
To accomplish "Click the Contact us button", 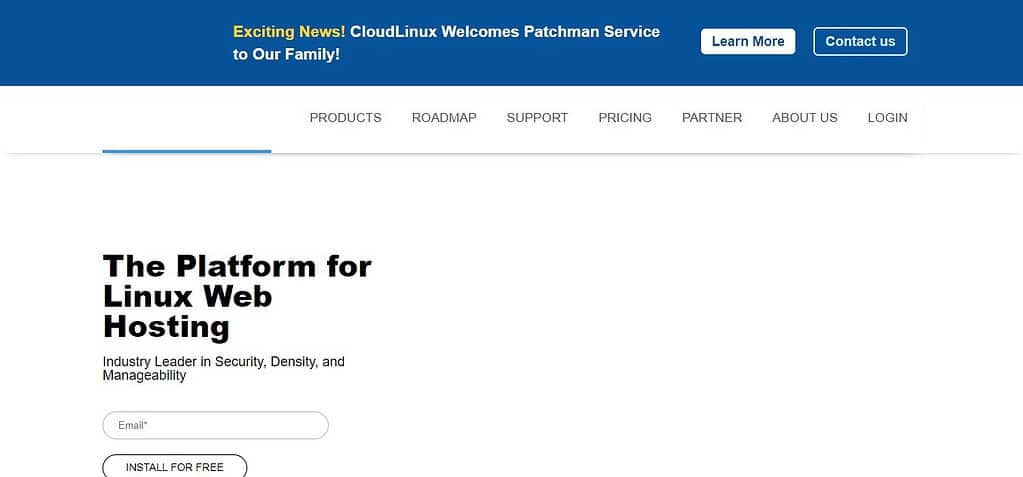I will pos(860,41).
